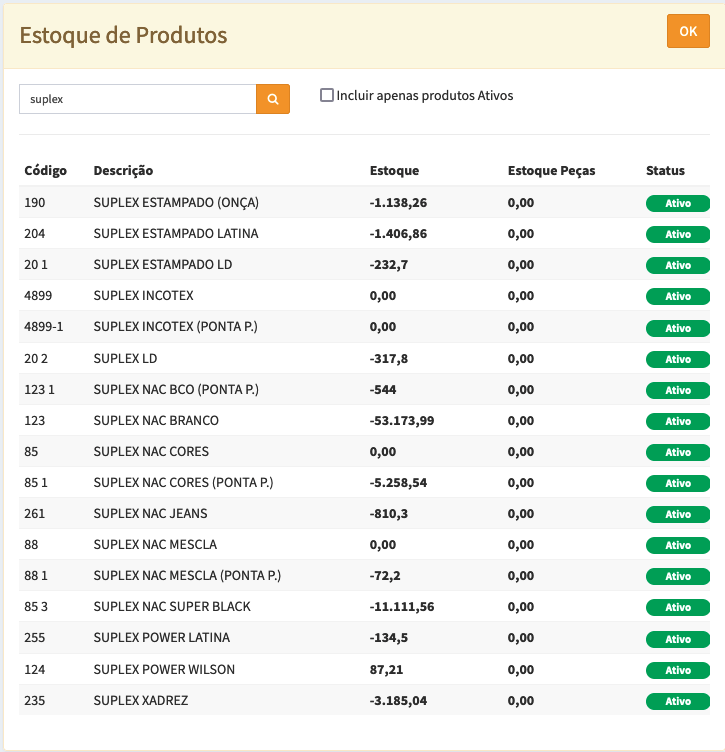This screenshot has width=725, height=752.
Task: Click the Estoque column header
Action: 394,171
